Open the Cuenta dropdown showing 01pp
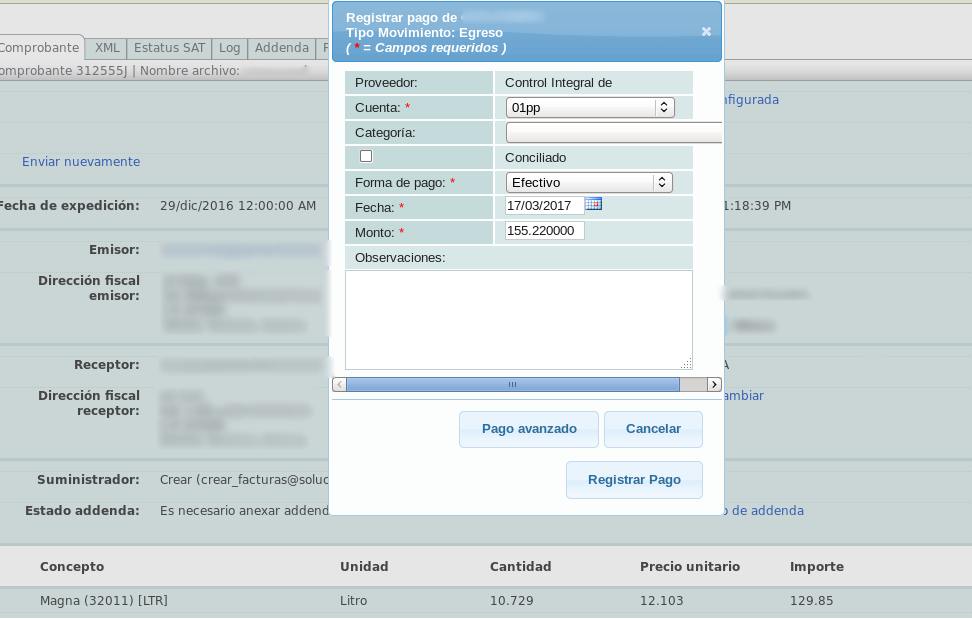 pyautogui.click(x=590, y=107)
